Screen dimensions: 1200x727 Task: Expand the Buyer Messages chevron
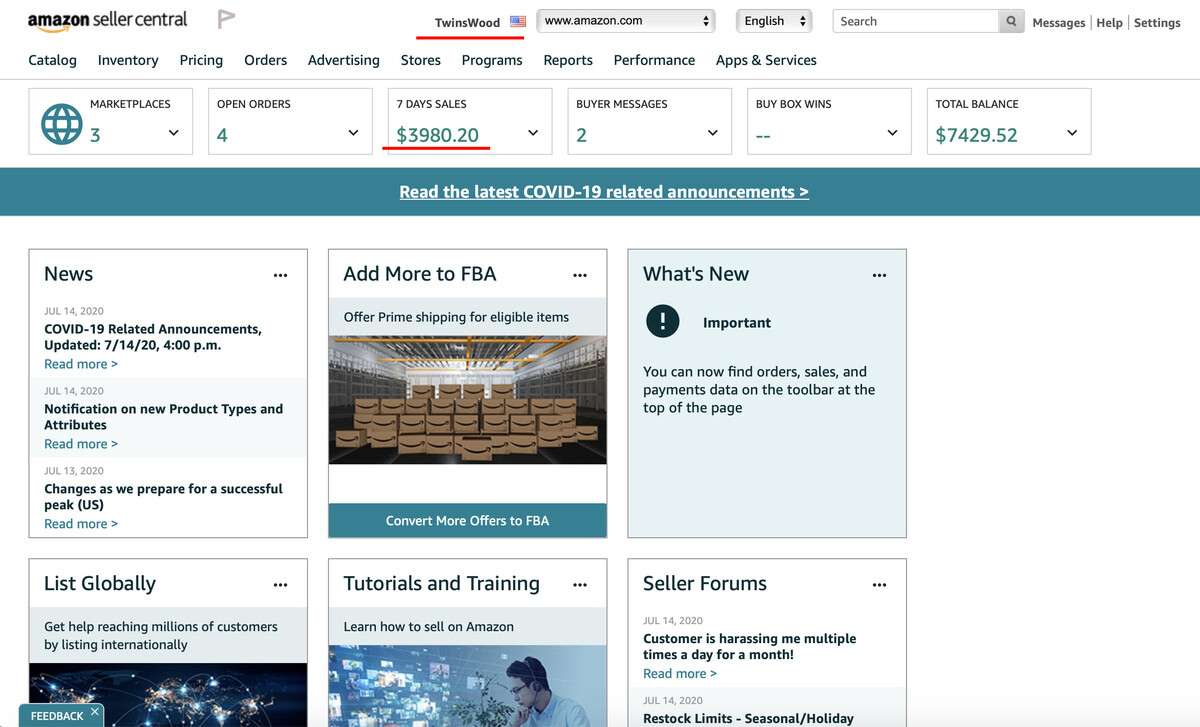pos(713,133)
